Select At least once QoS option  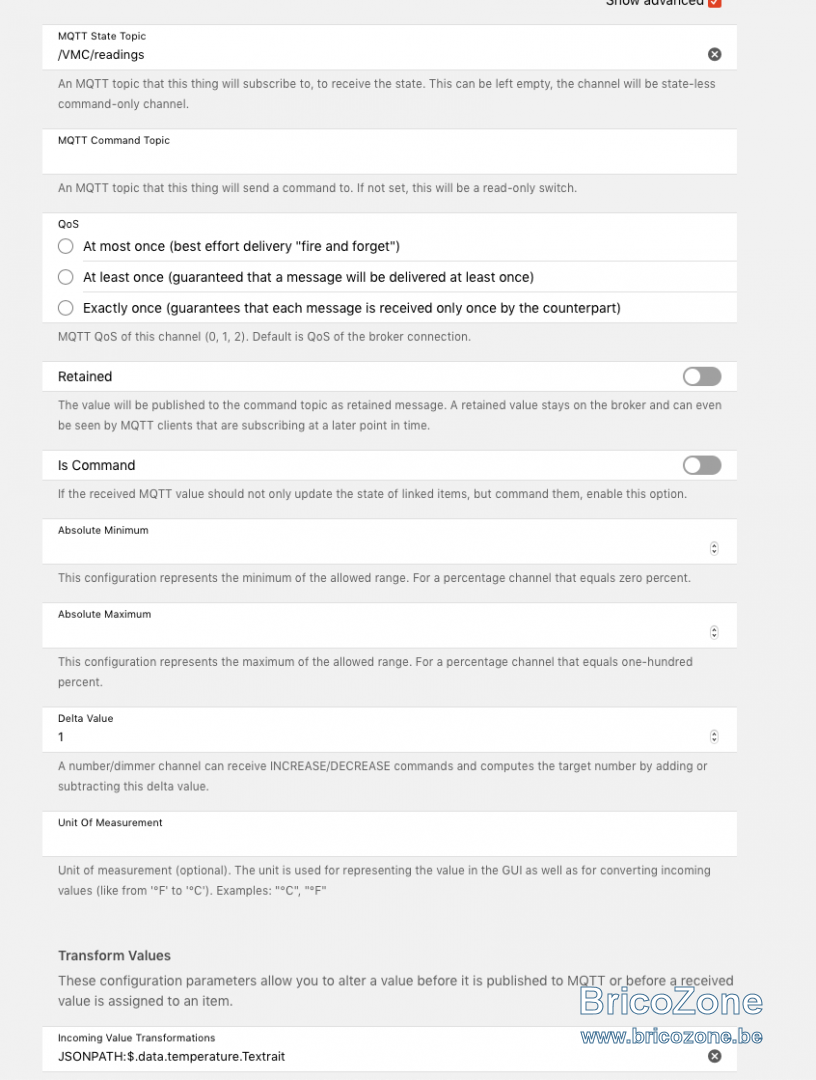point(65,277)
